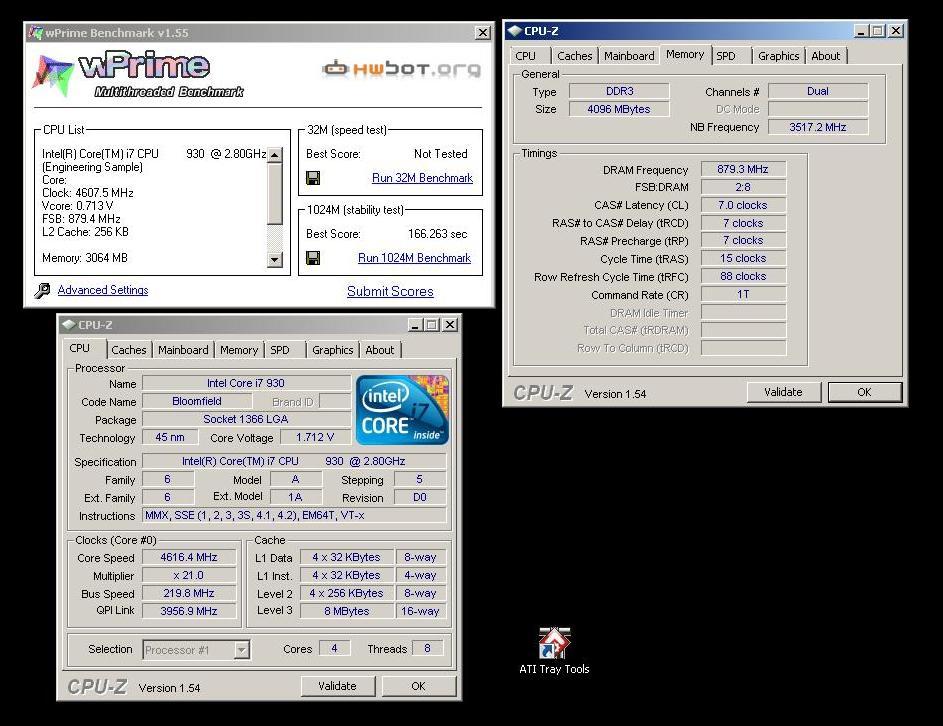Click OK in the CPU-Z processor window
The width and height of the screenshot is (943, 726).
(x=419, y=686)
